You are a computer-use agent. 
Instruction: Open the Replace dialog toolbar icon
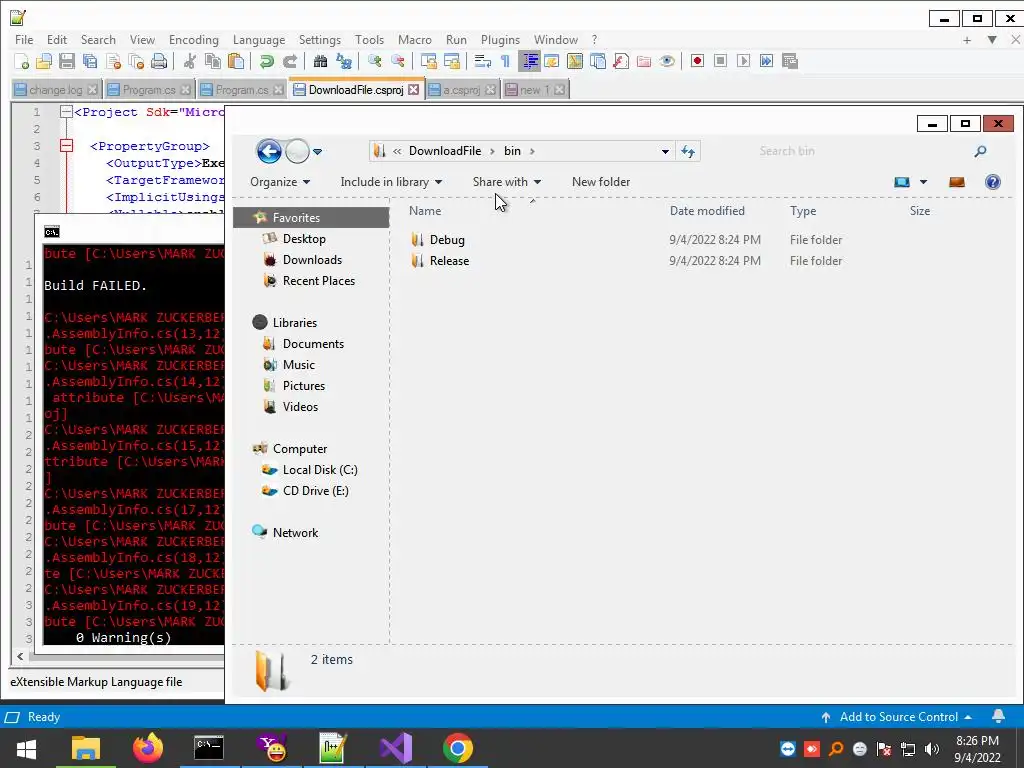coord(344,61)
